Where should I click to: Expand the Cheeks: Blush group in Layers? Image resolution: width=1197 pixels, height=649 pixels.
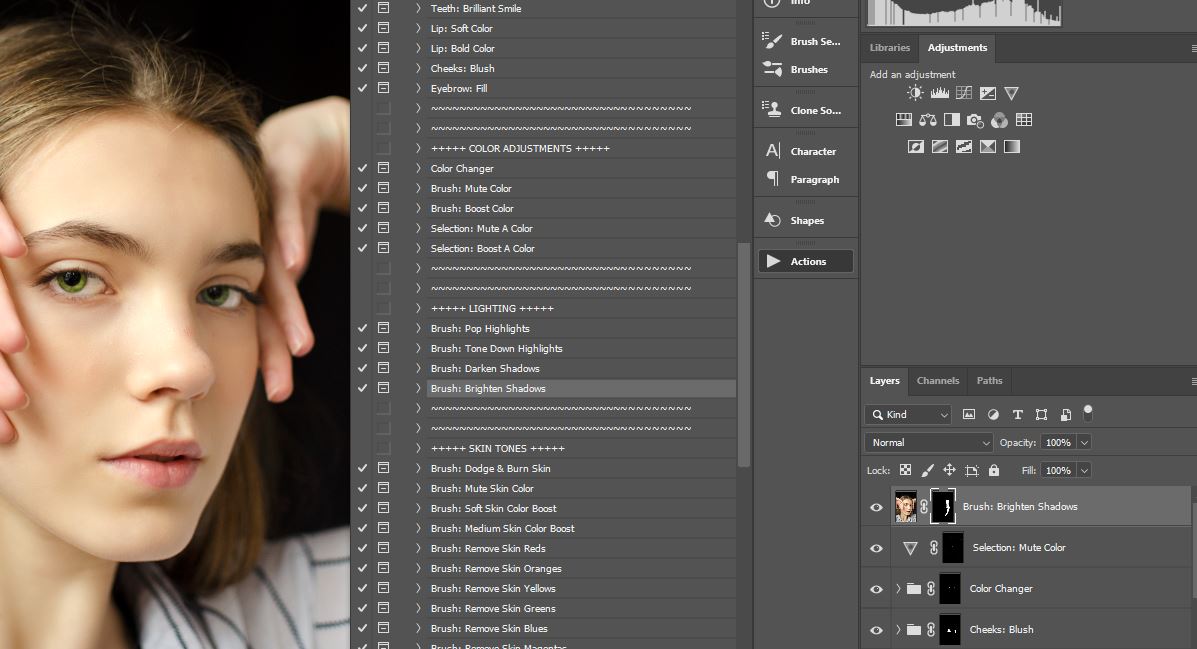coord(899,630)
